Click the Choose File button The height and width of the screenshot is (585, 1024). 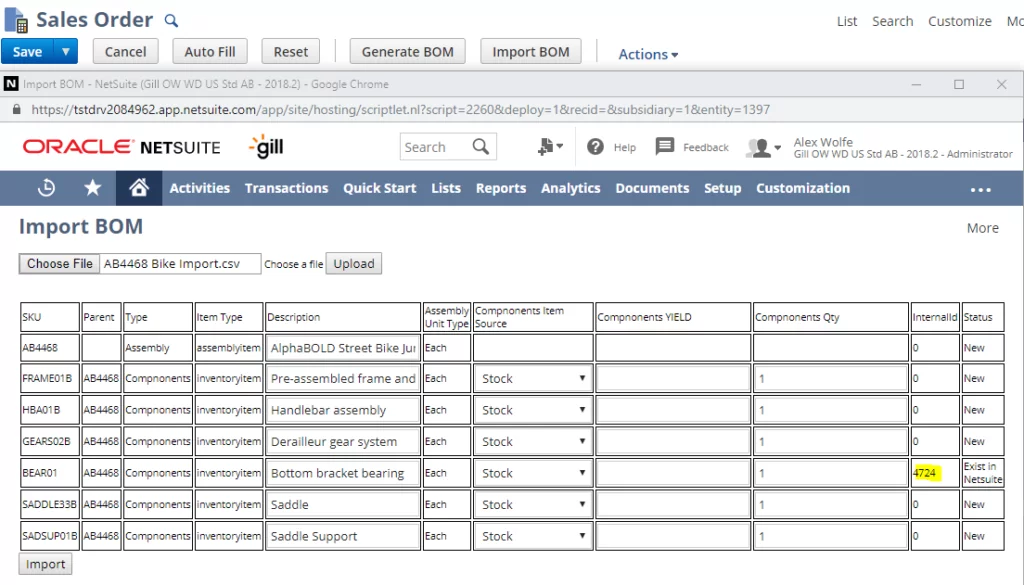(59, 264)
